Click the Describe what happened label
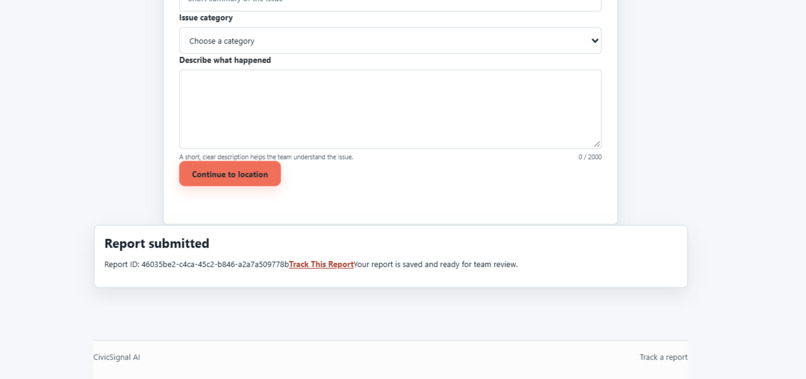 (225, 60)
